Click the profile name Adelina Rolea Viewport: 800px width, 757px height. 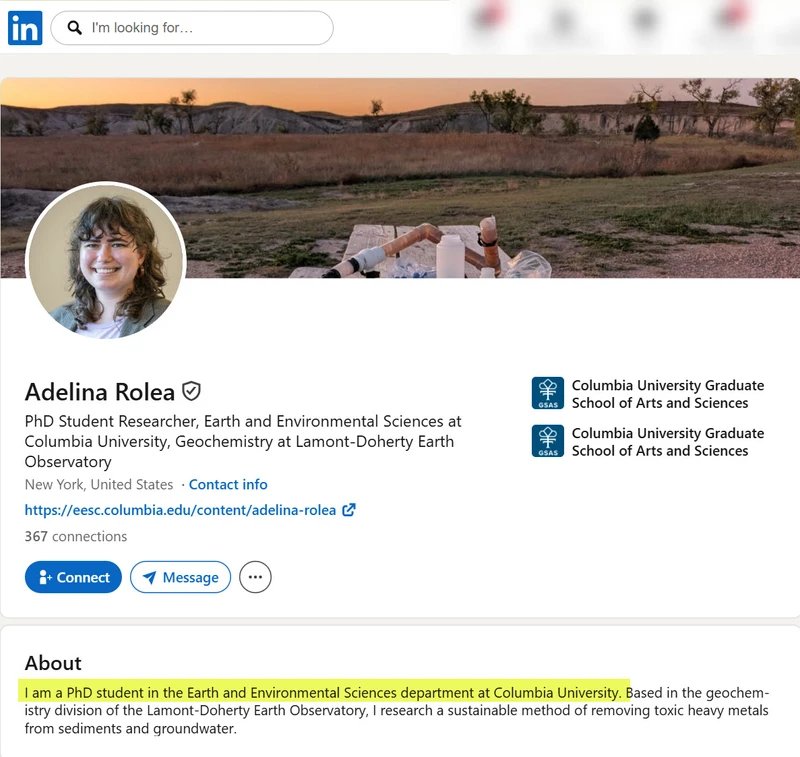[99, 392]
